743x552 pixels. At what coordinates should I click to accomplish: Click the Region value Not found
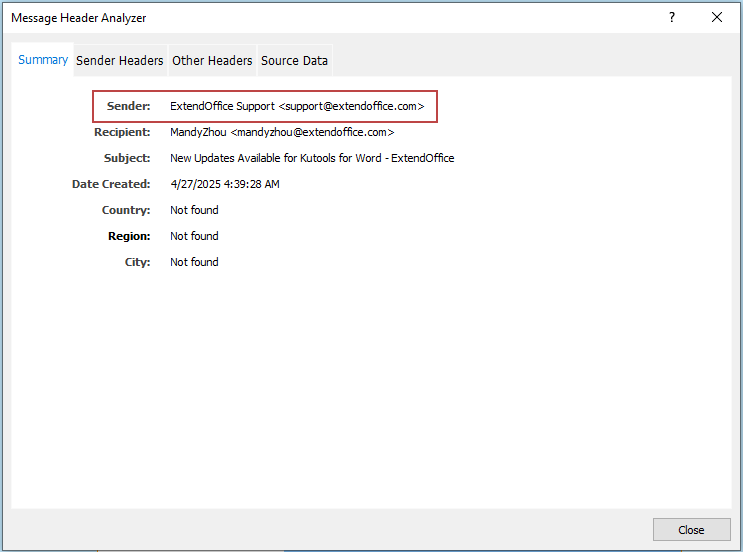194,236
